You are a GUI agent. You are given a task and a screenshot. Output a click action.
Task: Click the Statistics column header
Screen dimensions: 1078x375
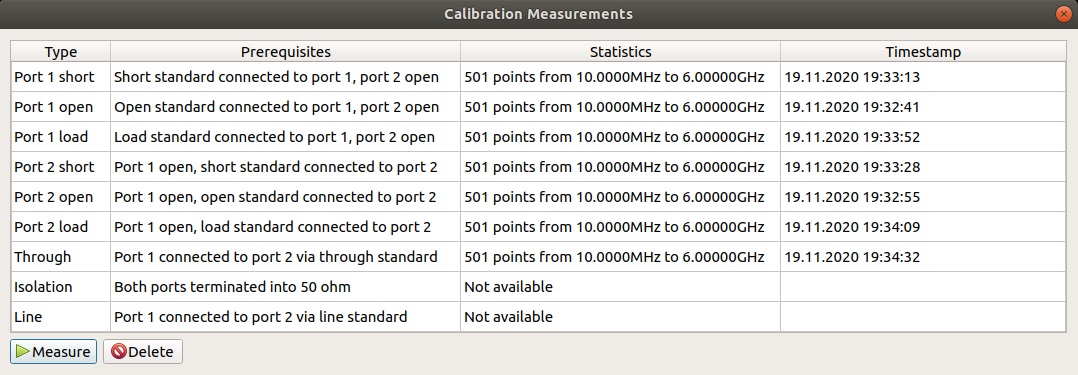tap(620, 52)
